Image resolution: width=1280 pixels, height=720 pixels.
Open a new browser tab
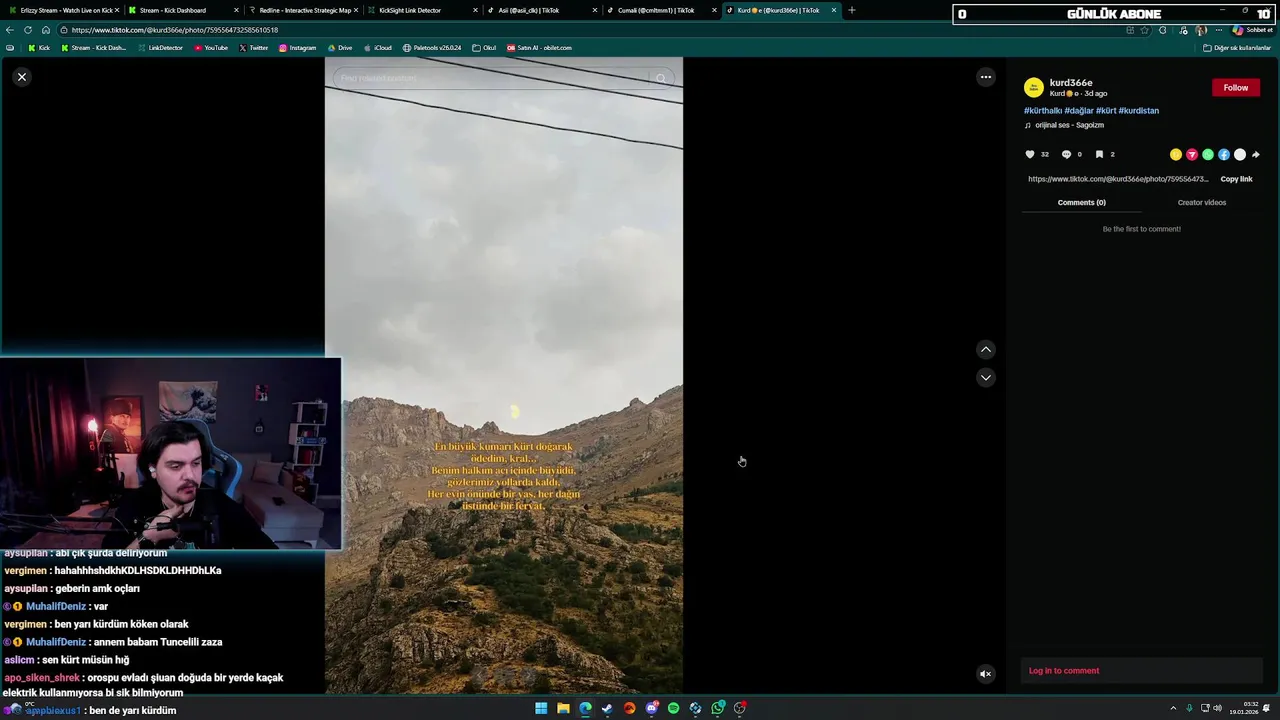[852, 10]
